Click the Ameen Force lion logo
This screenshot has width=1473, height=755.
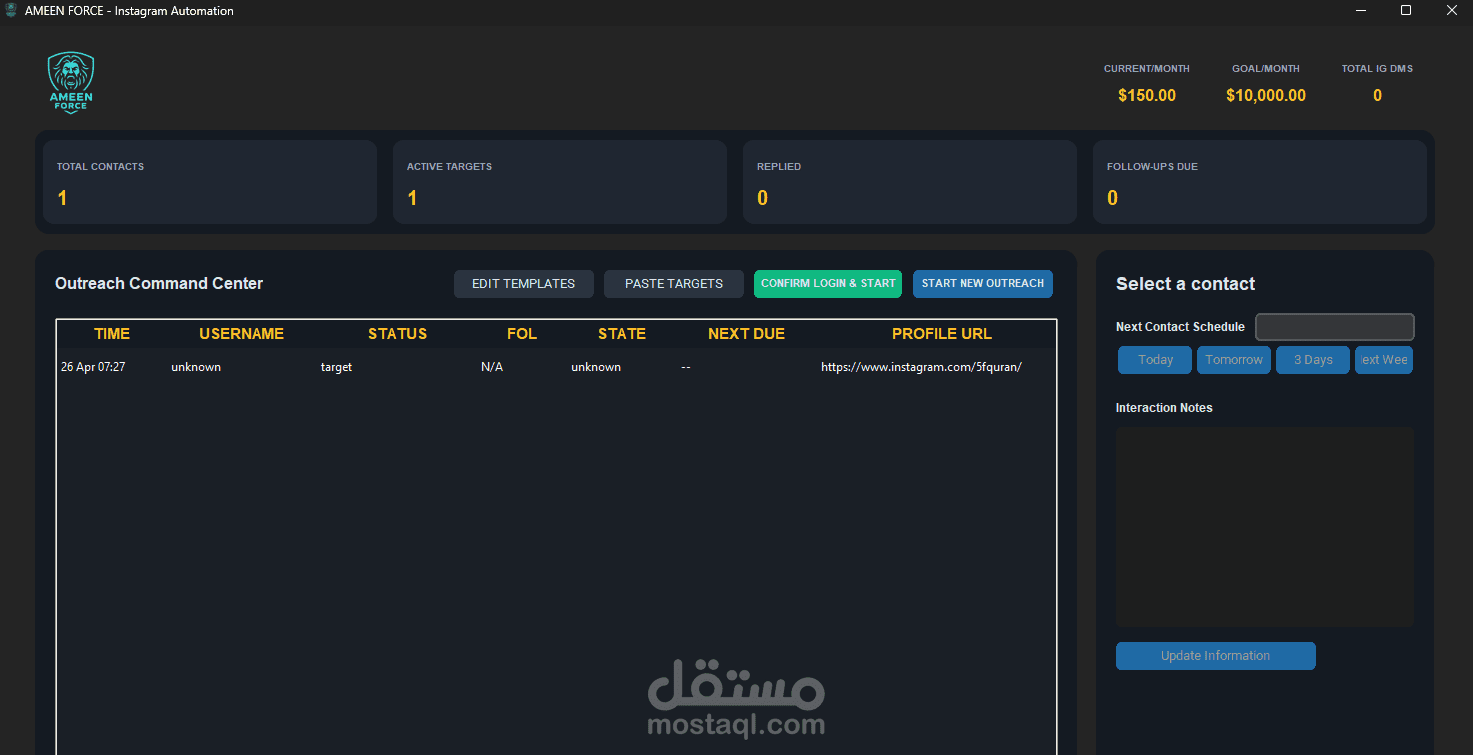[x=71, y=83]
